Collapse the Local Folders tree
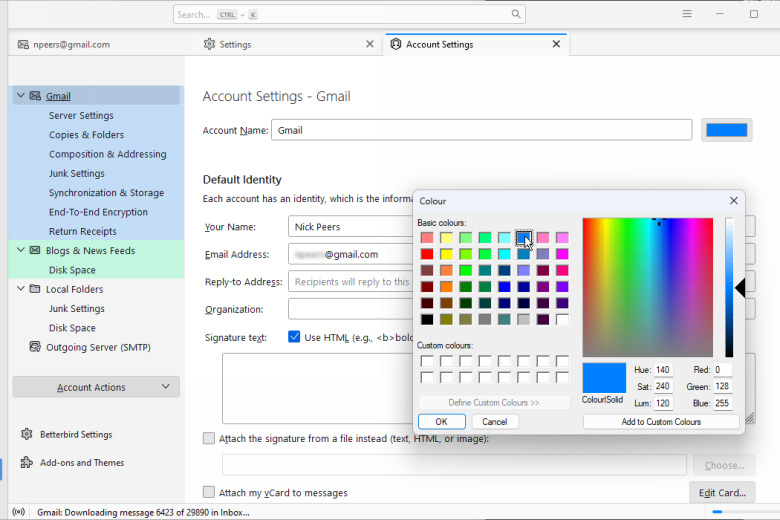This screenshot has height=520, width=780. pyautogui.click(x=20, y=289)
